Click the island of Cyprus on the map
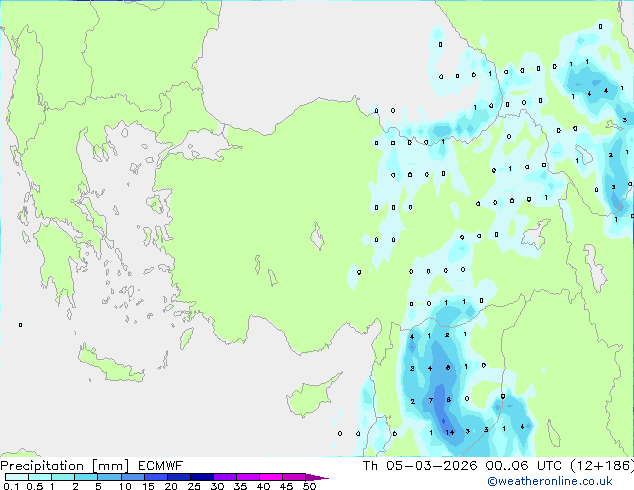The image size is (634, 490). pos(311,397)
